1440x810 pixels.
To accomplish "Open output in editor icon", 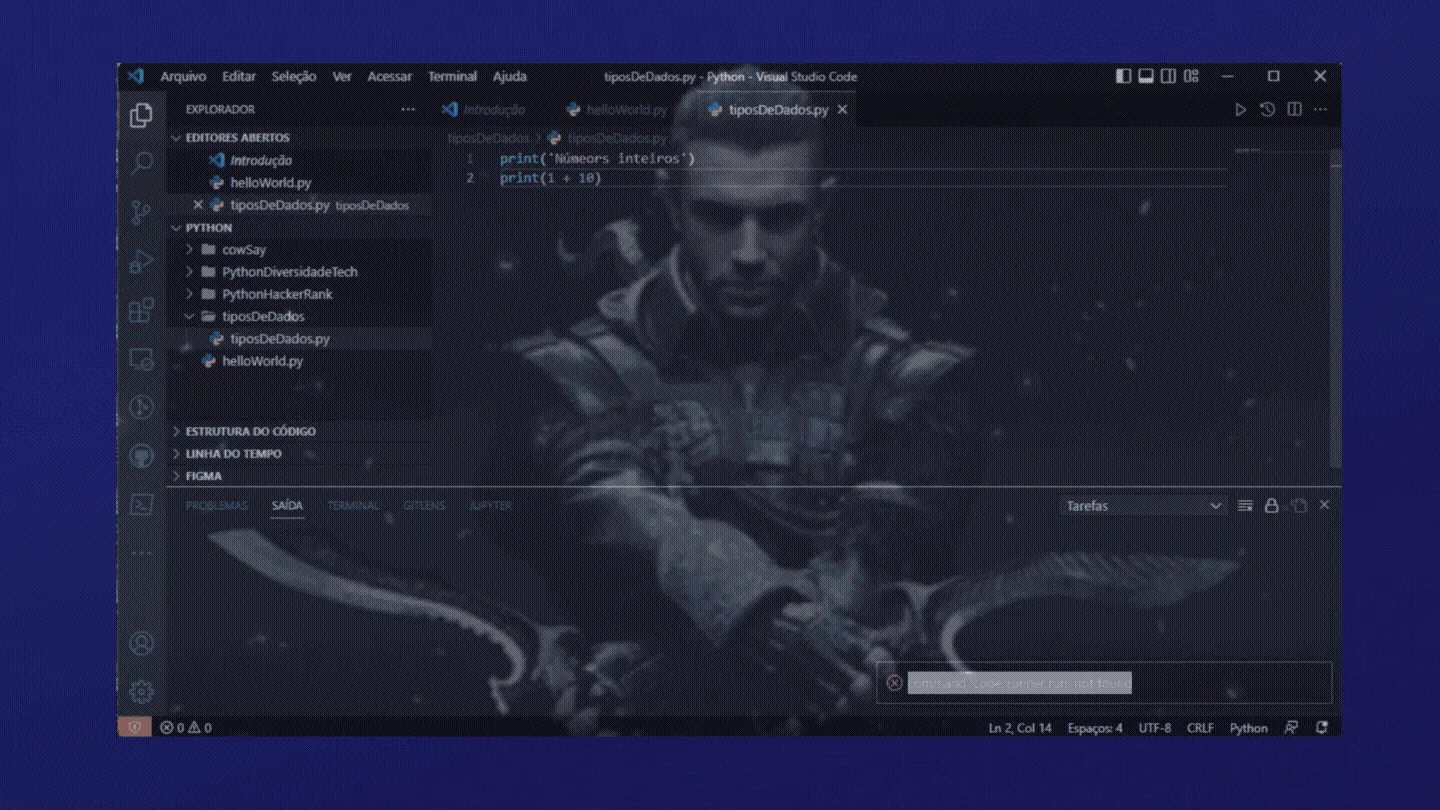I will [1298, 506].
